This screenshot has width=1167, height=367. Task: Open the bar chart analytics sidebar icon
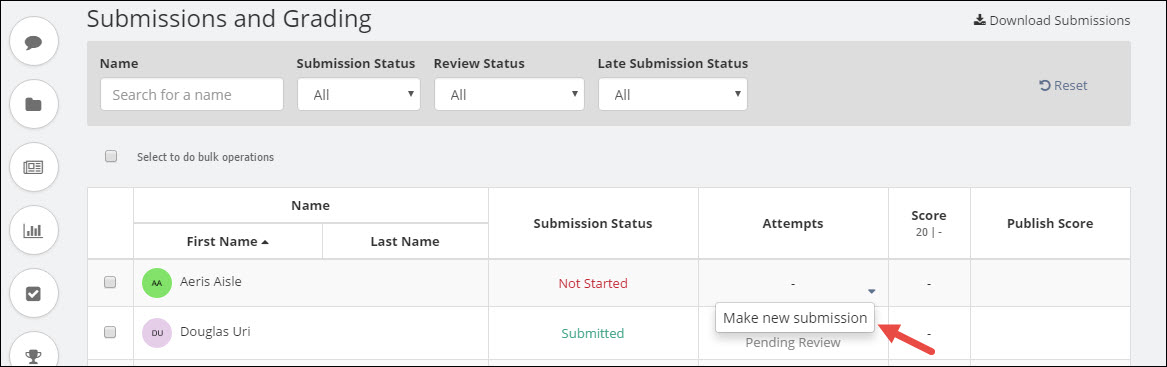[33, 230]
